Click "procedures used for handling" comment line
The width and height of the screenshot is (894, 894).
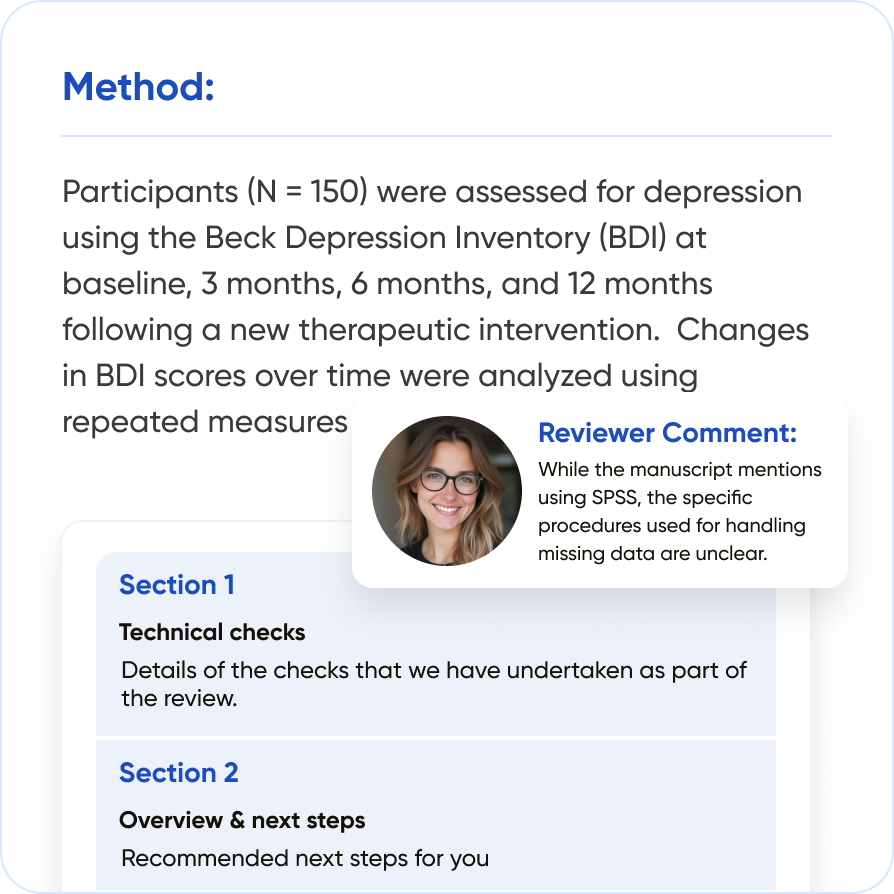pyautogui.click(x=671, y=525)
